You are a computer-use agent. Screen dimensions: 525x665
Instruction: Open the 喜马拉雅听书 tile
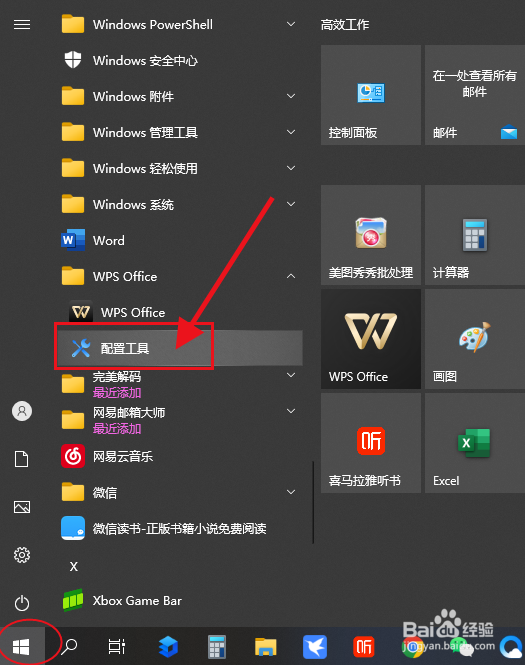tap(371, 443)
